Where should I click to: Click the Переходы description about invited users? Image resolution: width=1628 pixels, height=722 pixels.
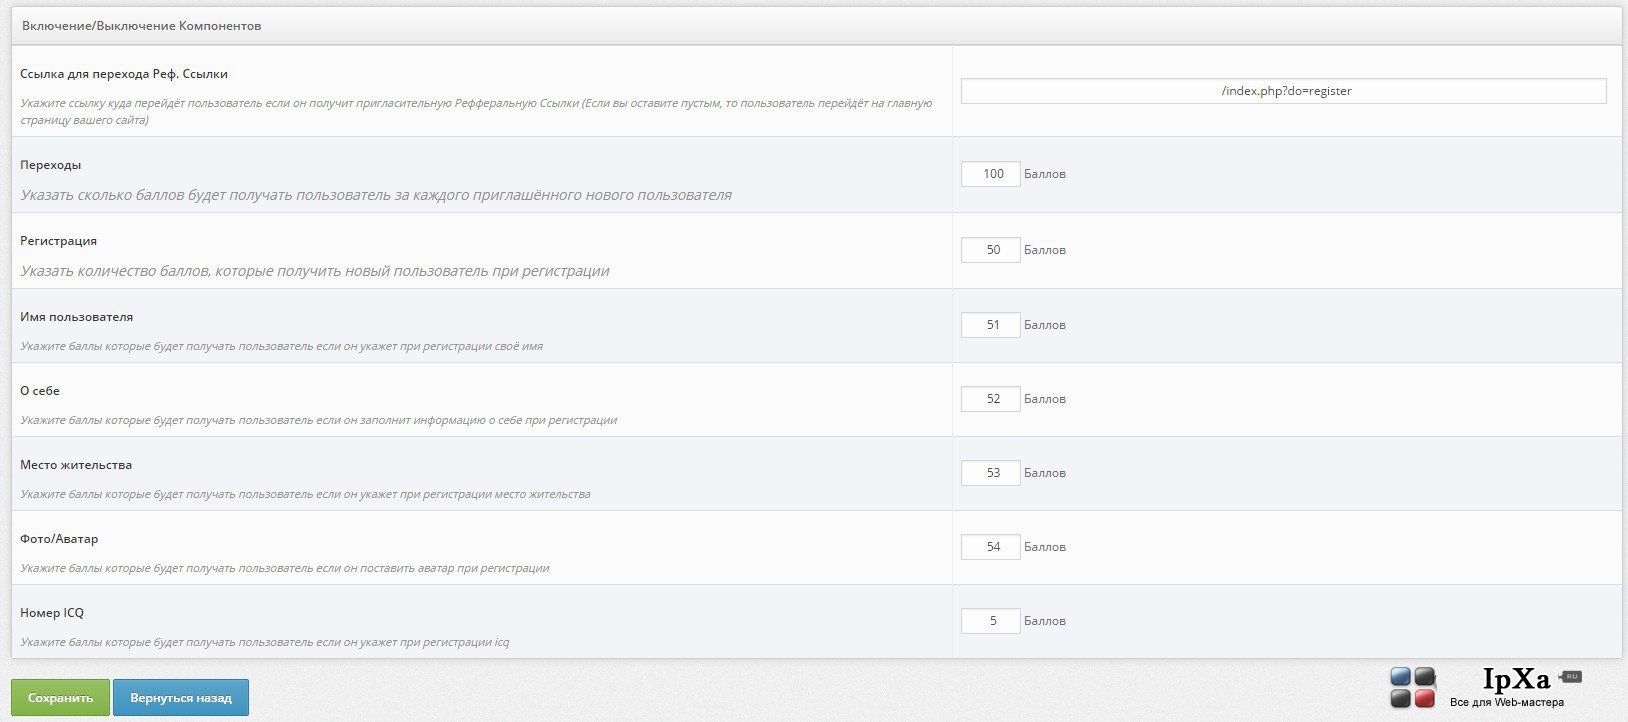(x=376, y=195)
